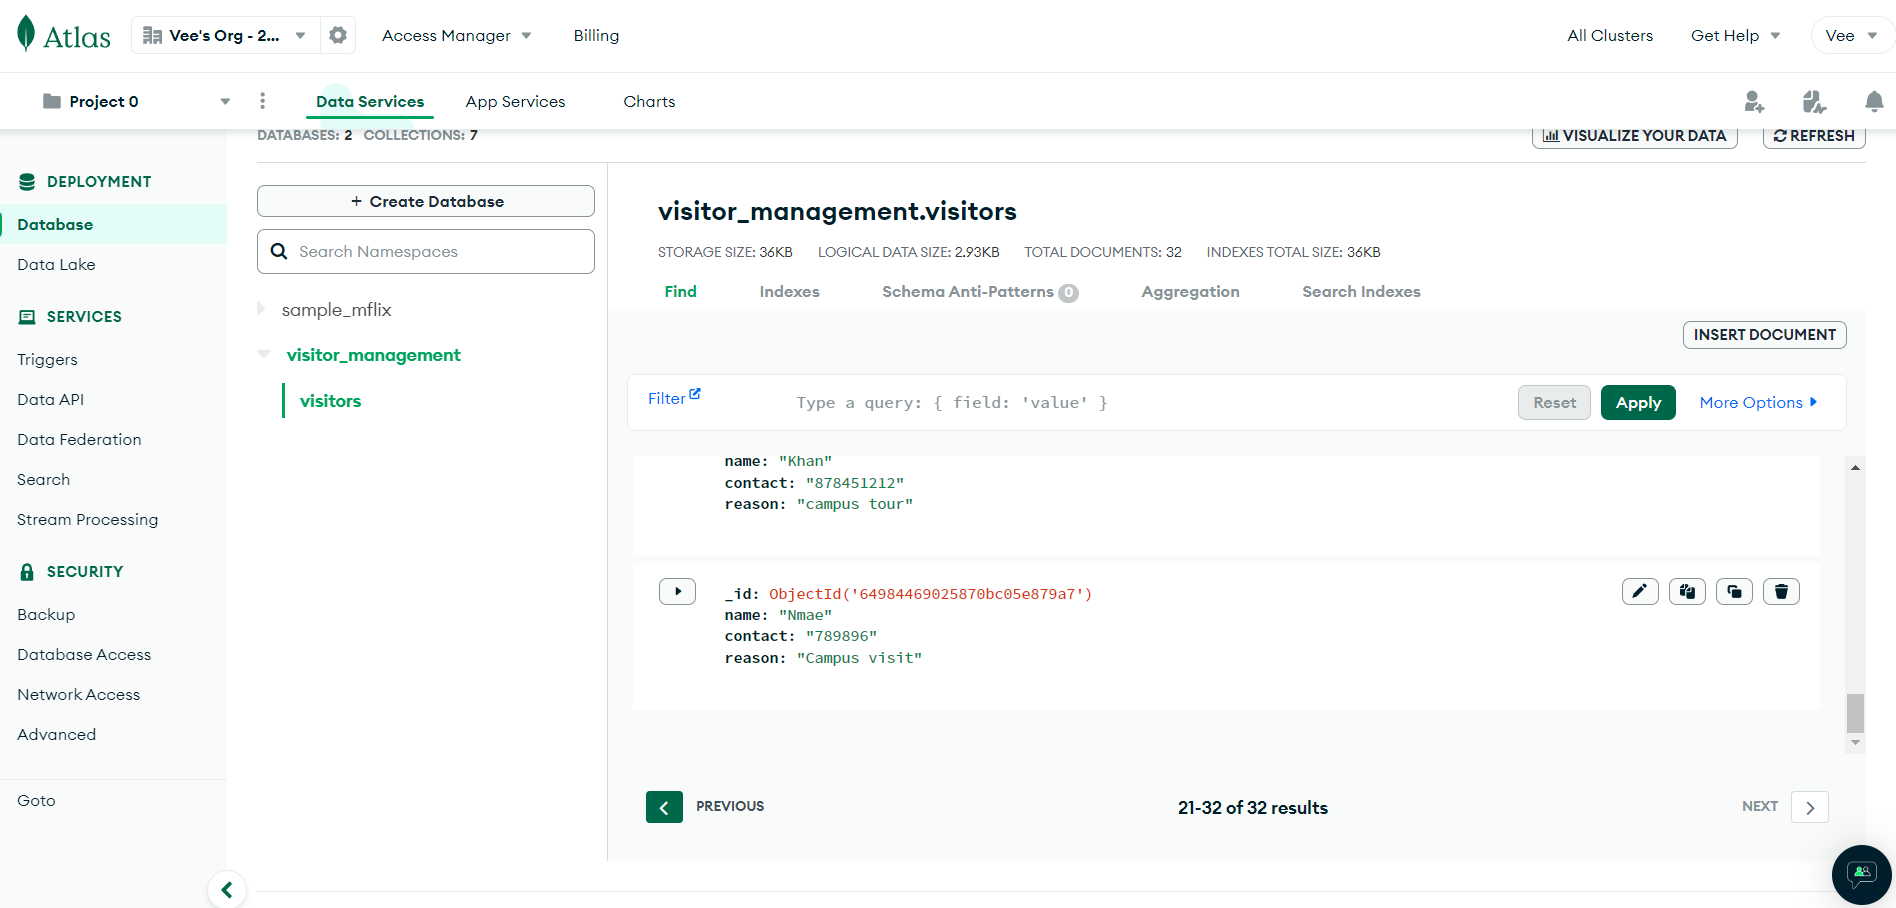
Task: Open the support chat bubble icon
Action: pyautogui.click(x=1861, y=875)
